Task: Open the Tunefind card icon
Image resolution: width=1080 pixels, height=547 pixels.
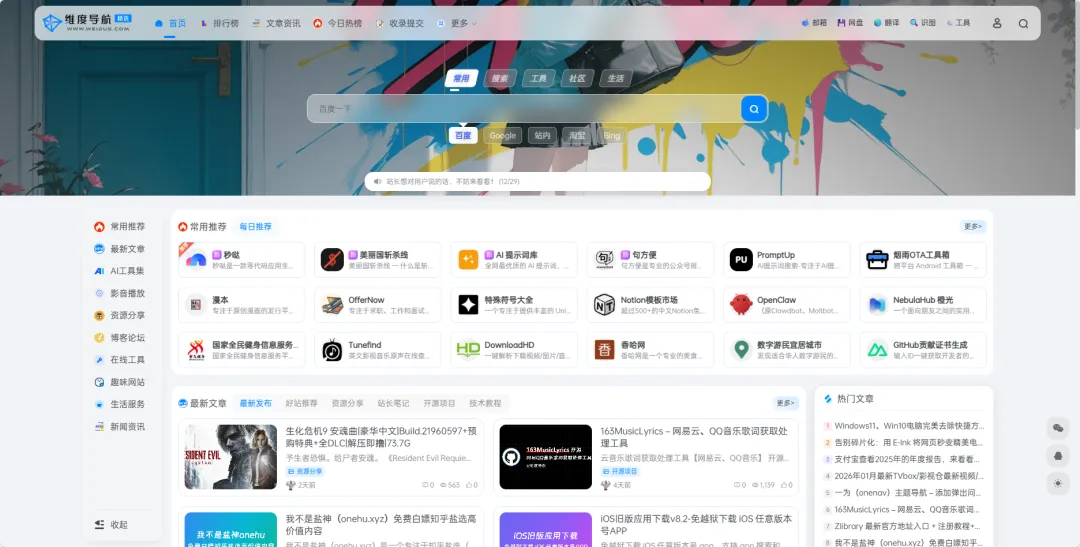Action: click(x=332, y=350)
